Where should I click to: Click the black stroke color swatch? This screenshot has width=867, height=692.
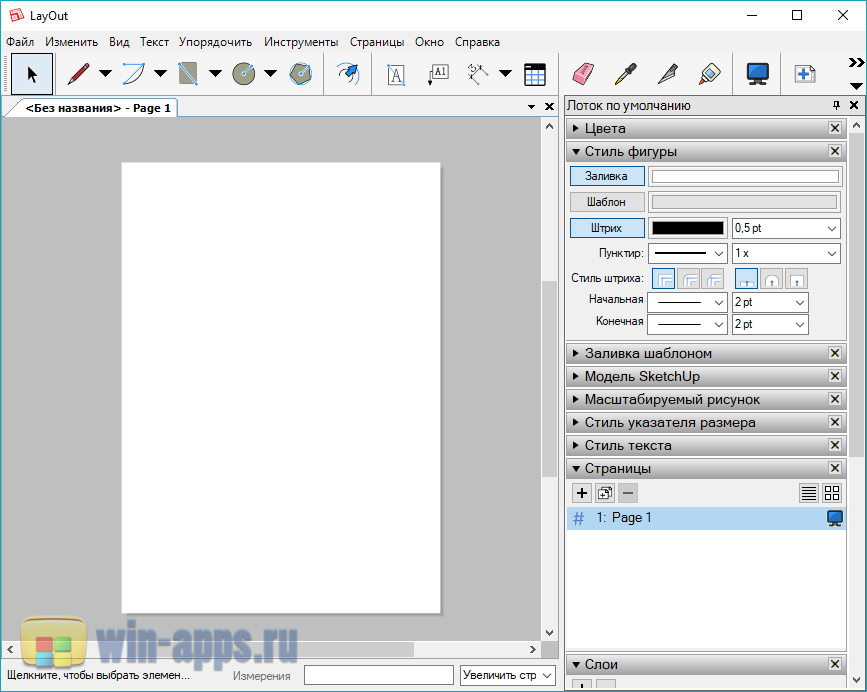coord(688,228)
